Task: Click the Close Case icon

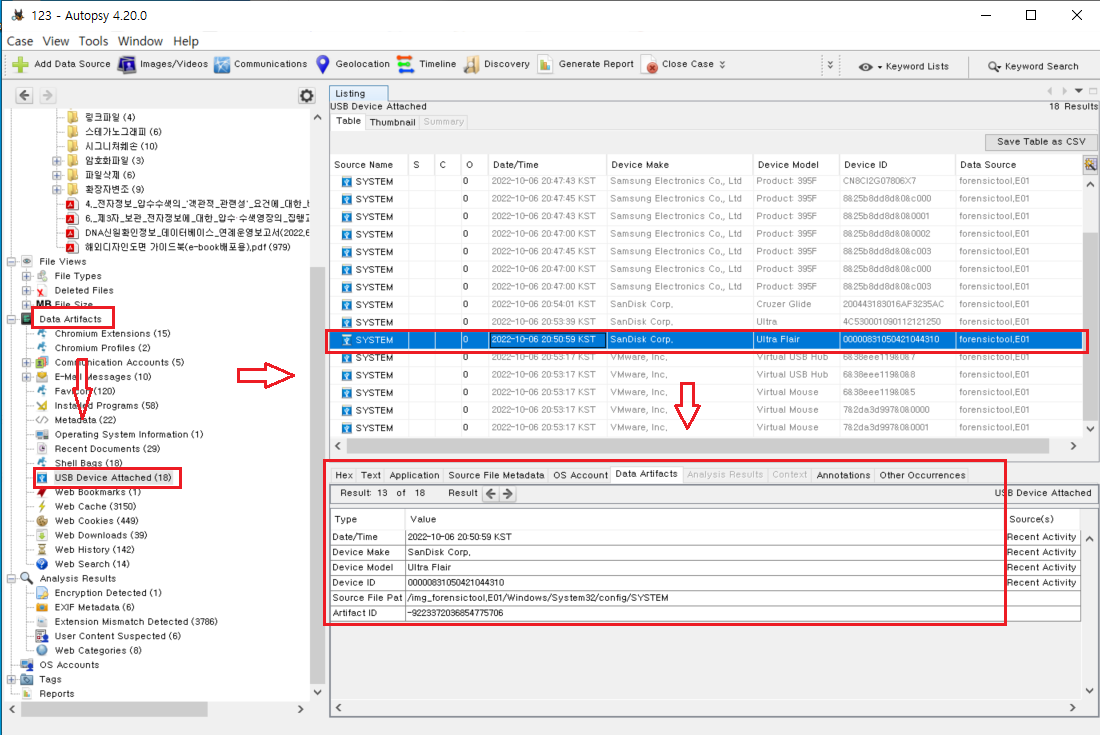Action: 650,65
